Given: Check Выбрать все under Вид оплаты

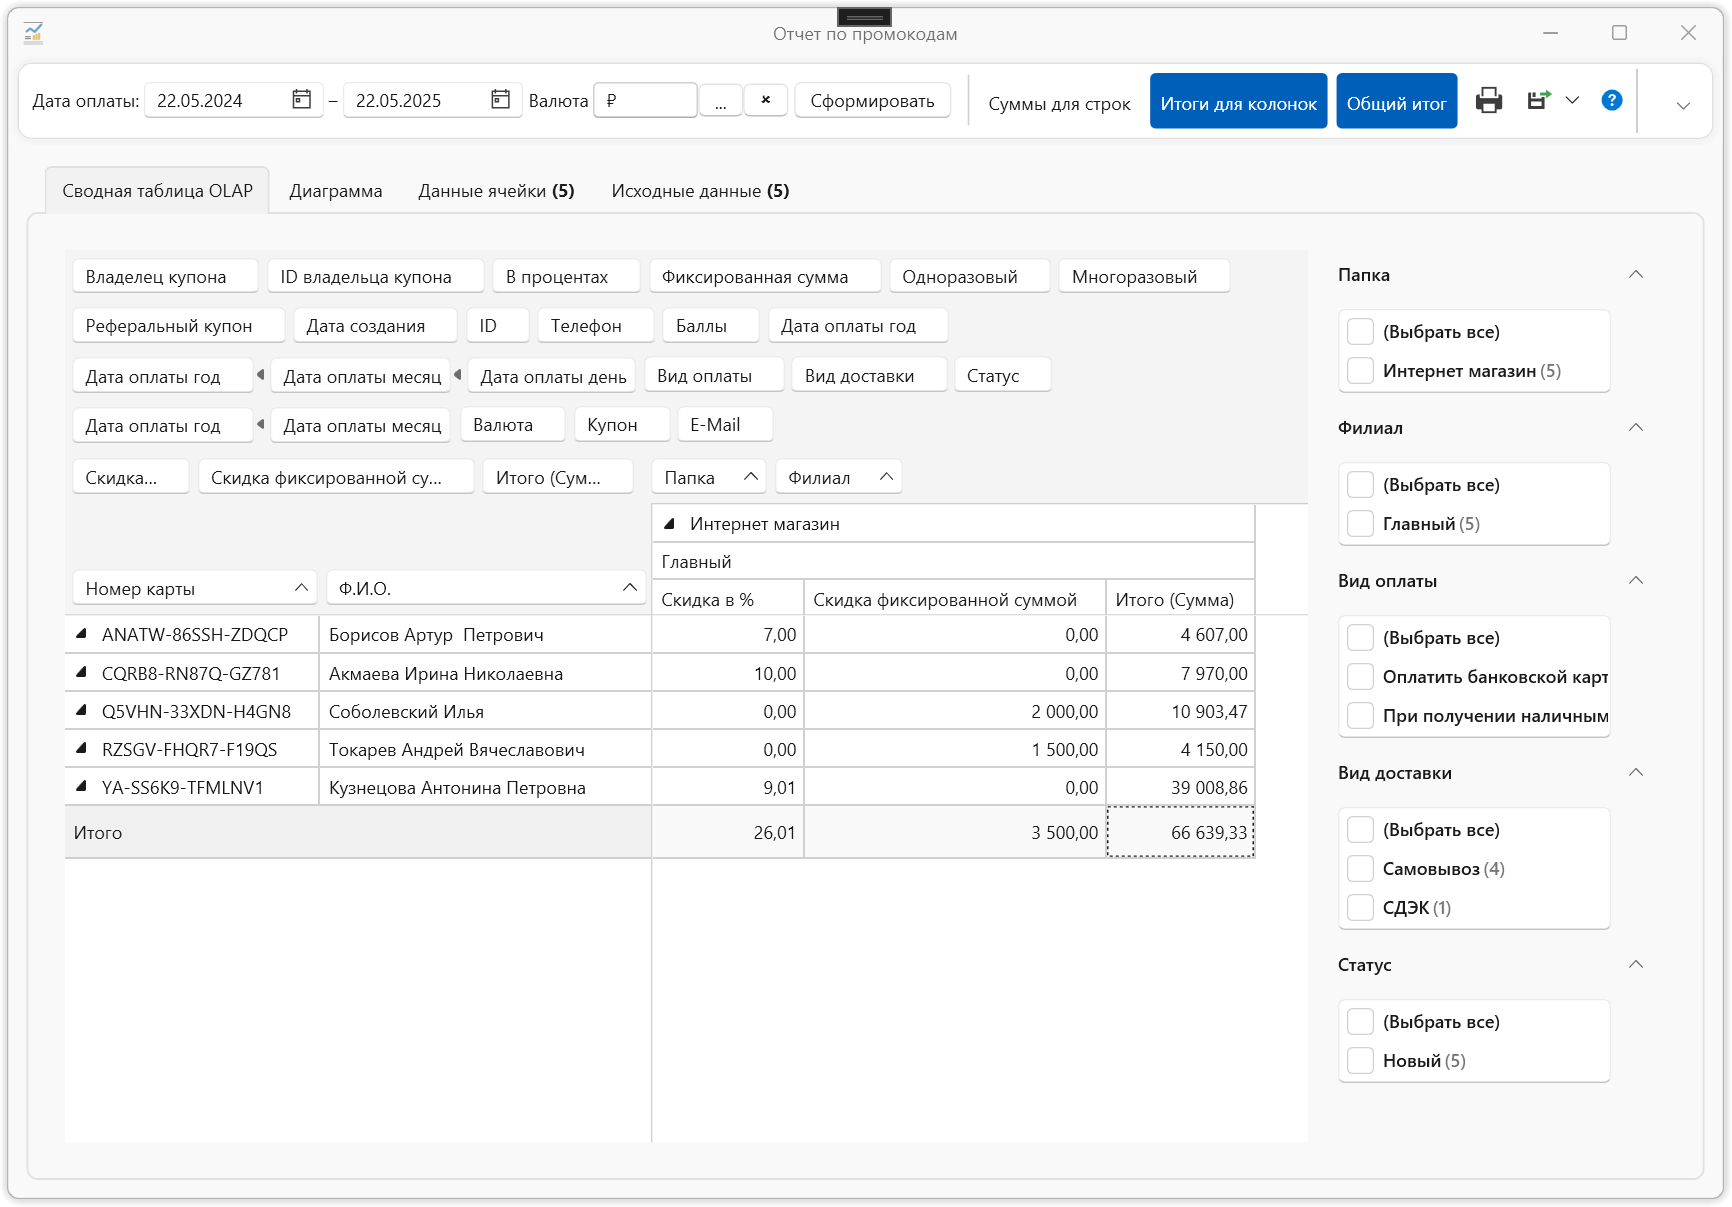Looking at the screenshot, I should pyautogui.click(x=1360, y=637).
